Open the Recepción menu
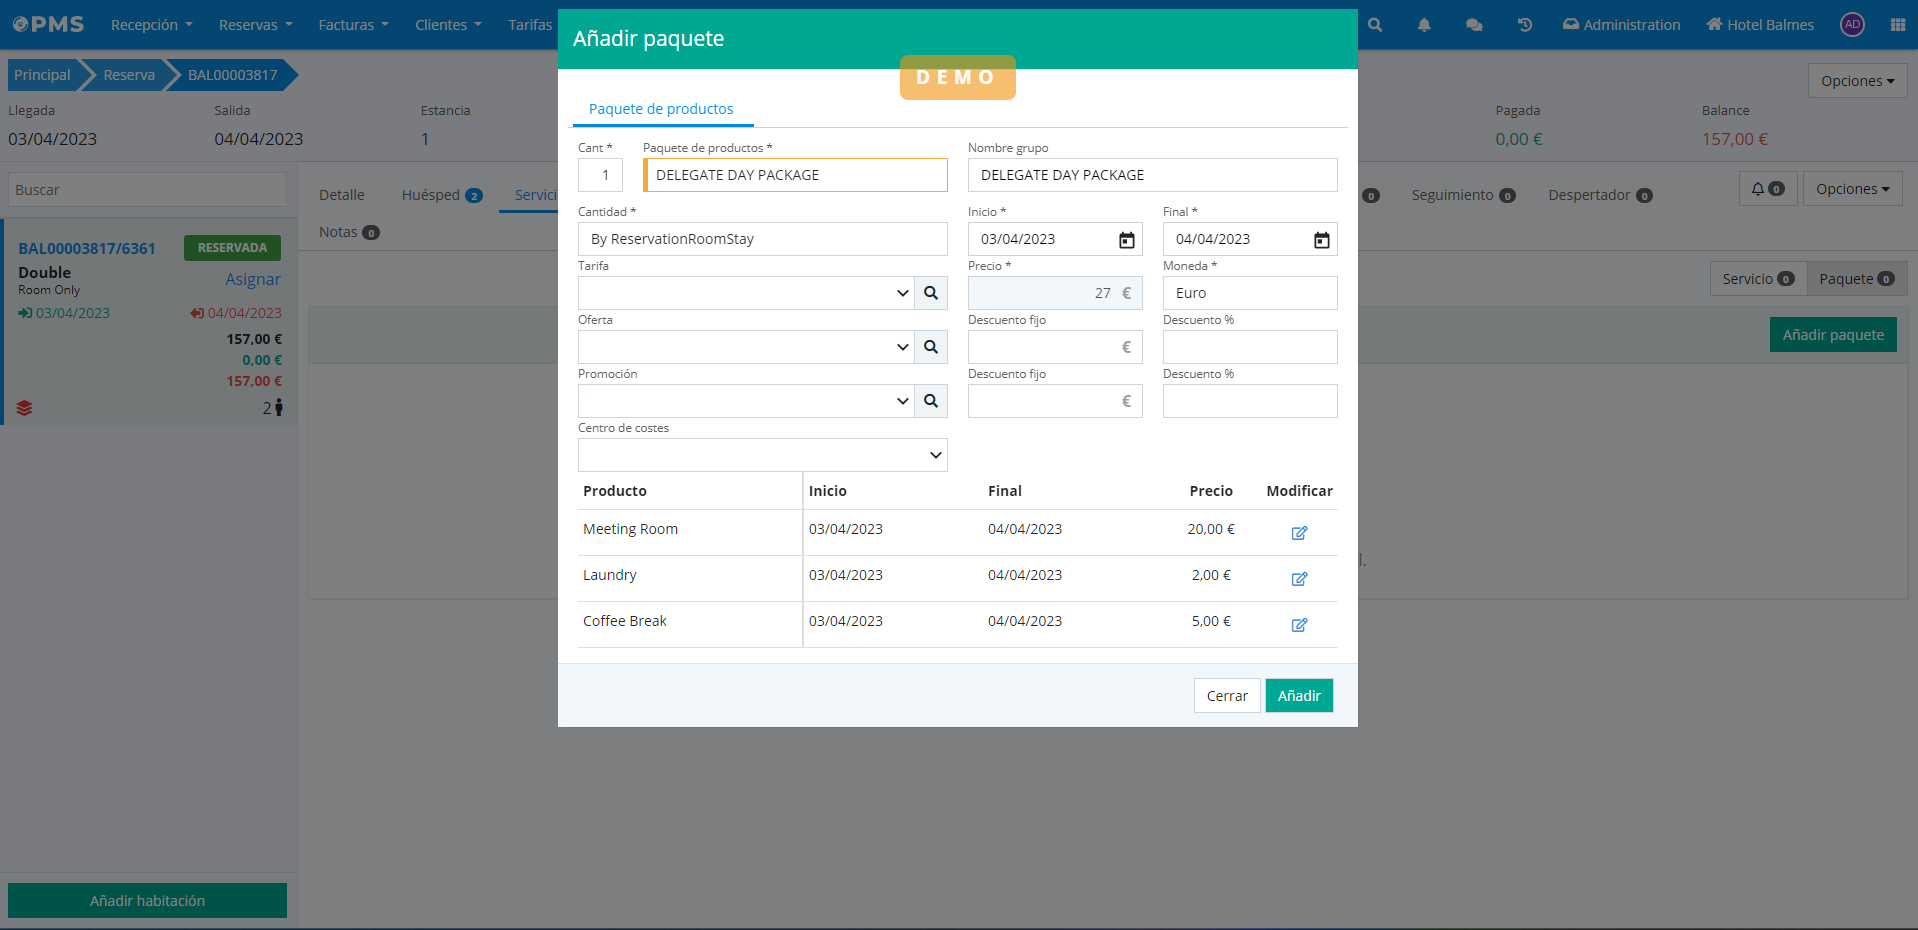The height and width of the screenshot is (930, 1918). click(x=151, y=25)
